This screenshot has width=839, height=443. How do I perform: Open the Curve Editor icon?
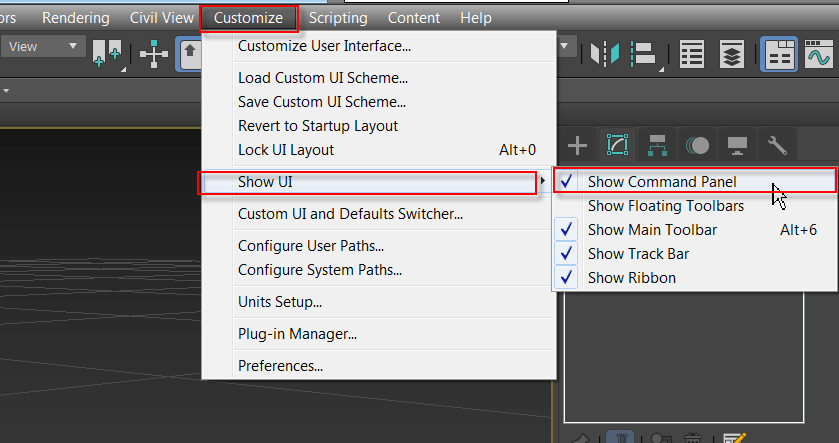(x=818, y=54)
